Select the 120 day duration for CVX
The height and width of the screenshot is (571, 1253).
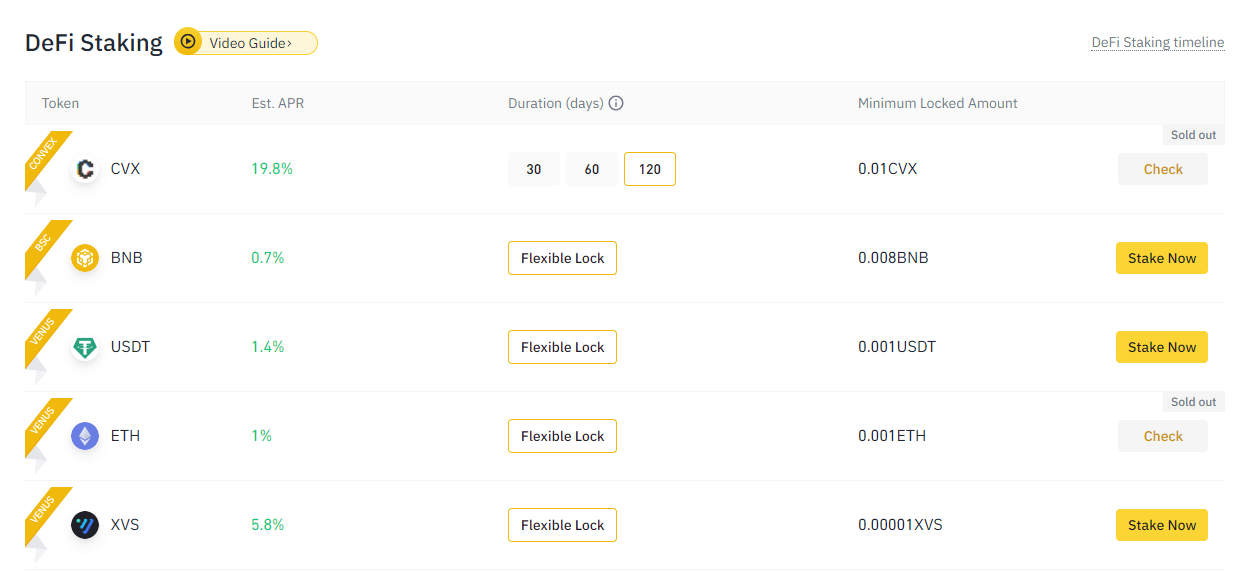(650, 169)
